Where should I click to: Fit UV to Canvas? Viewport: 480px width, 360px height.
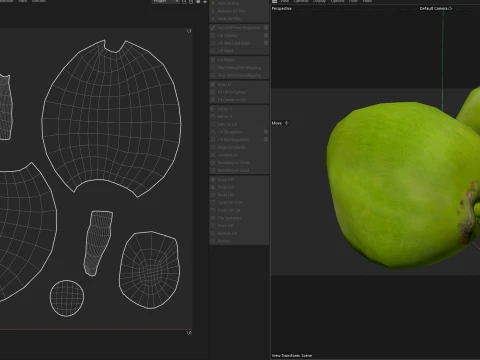pyautogui.click(x=239, y=92)
